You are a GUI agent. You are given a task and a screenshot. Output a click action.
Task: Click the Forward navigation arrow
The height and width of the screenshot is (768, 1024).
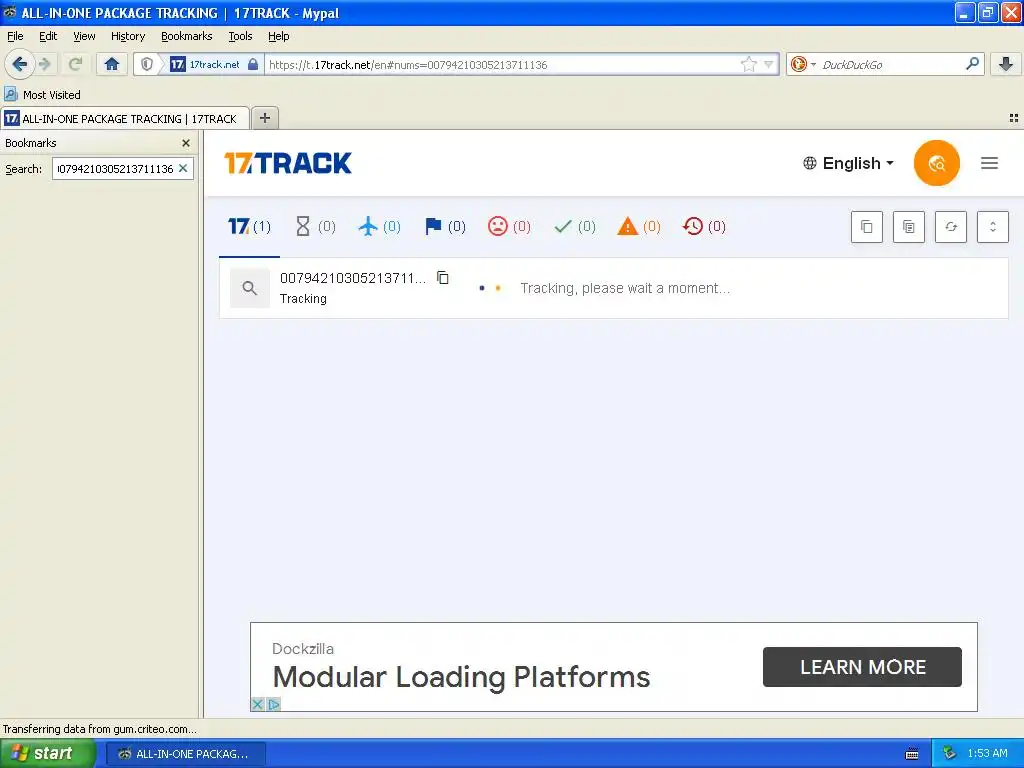point(45,64)
